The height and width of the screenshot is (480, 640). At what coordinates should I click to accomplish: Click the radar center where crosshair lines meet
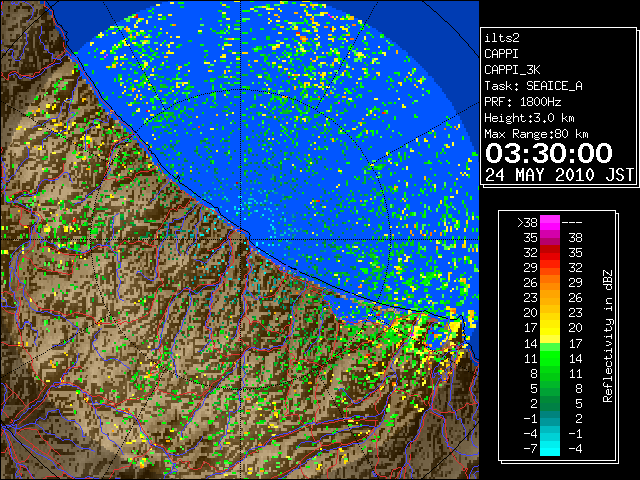coord(241,240)
